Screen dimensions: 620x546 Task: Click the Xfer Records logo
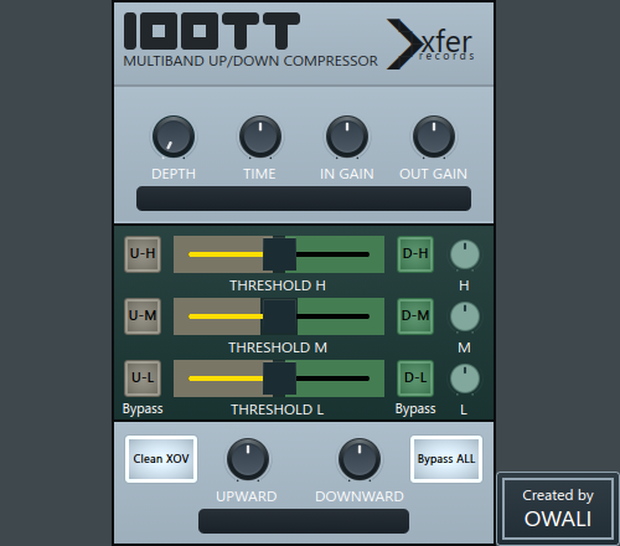point(430,44)
